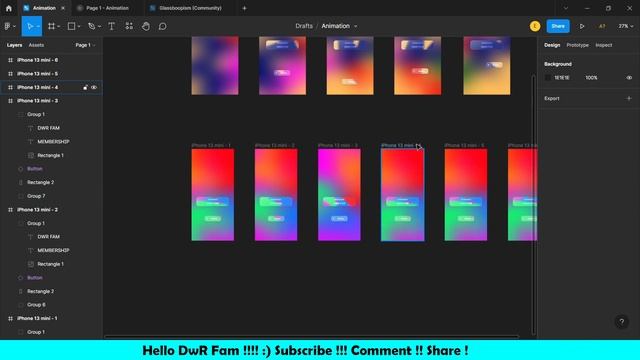Switch to the Design tab

coord(552,45)
